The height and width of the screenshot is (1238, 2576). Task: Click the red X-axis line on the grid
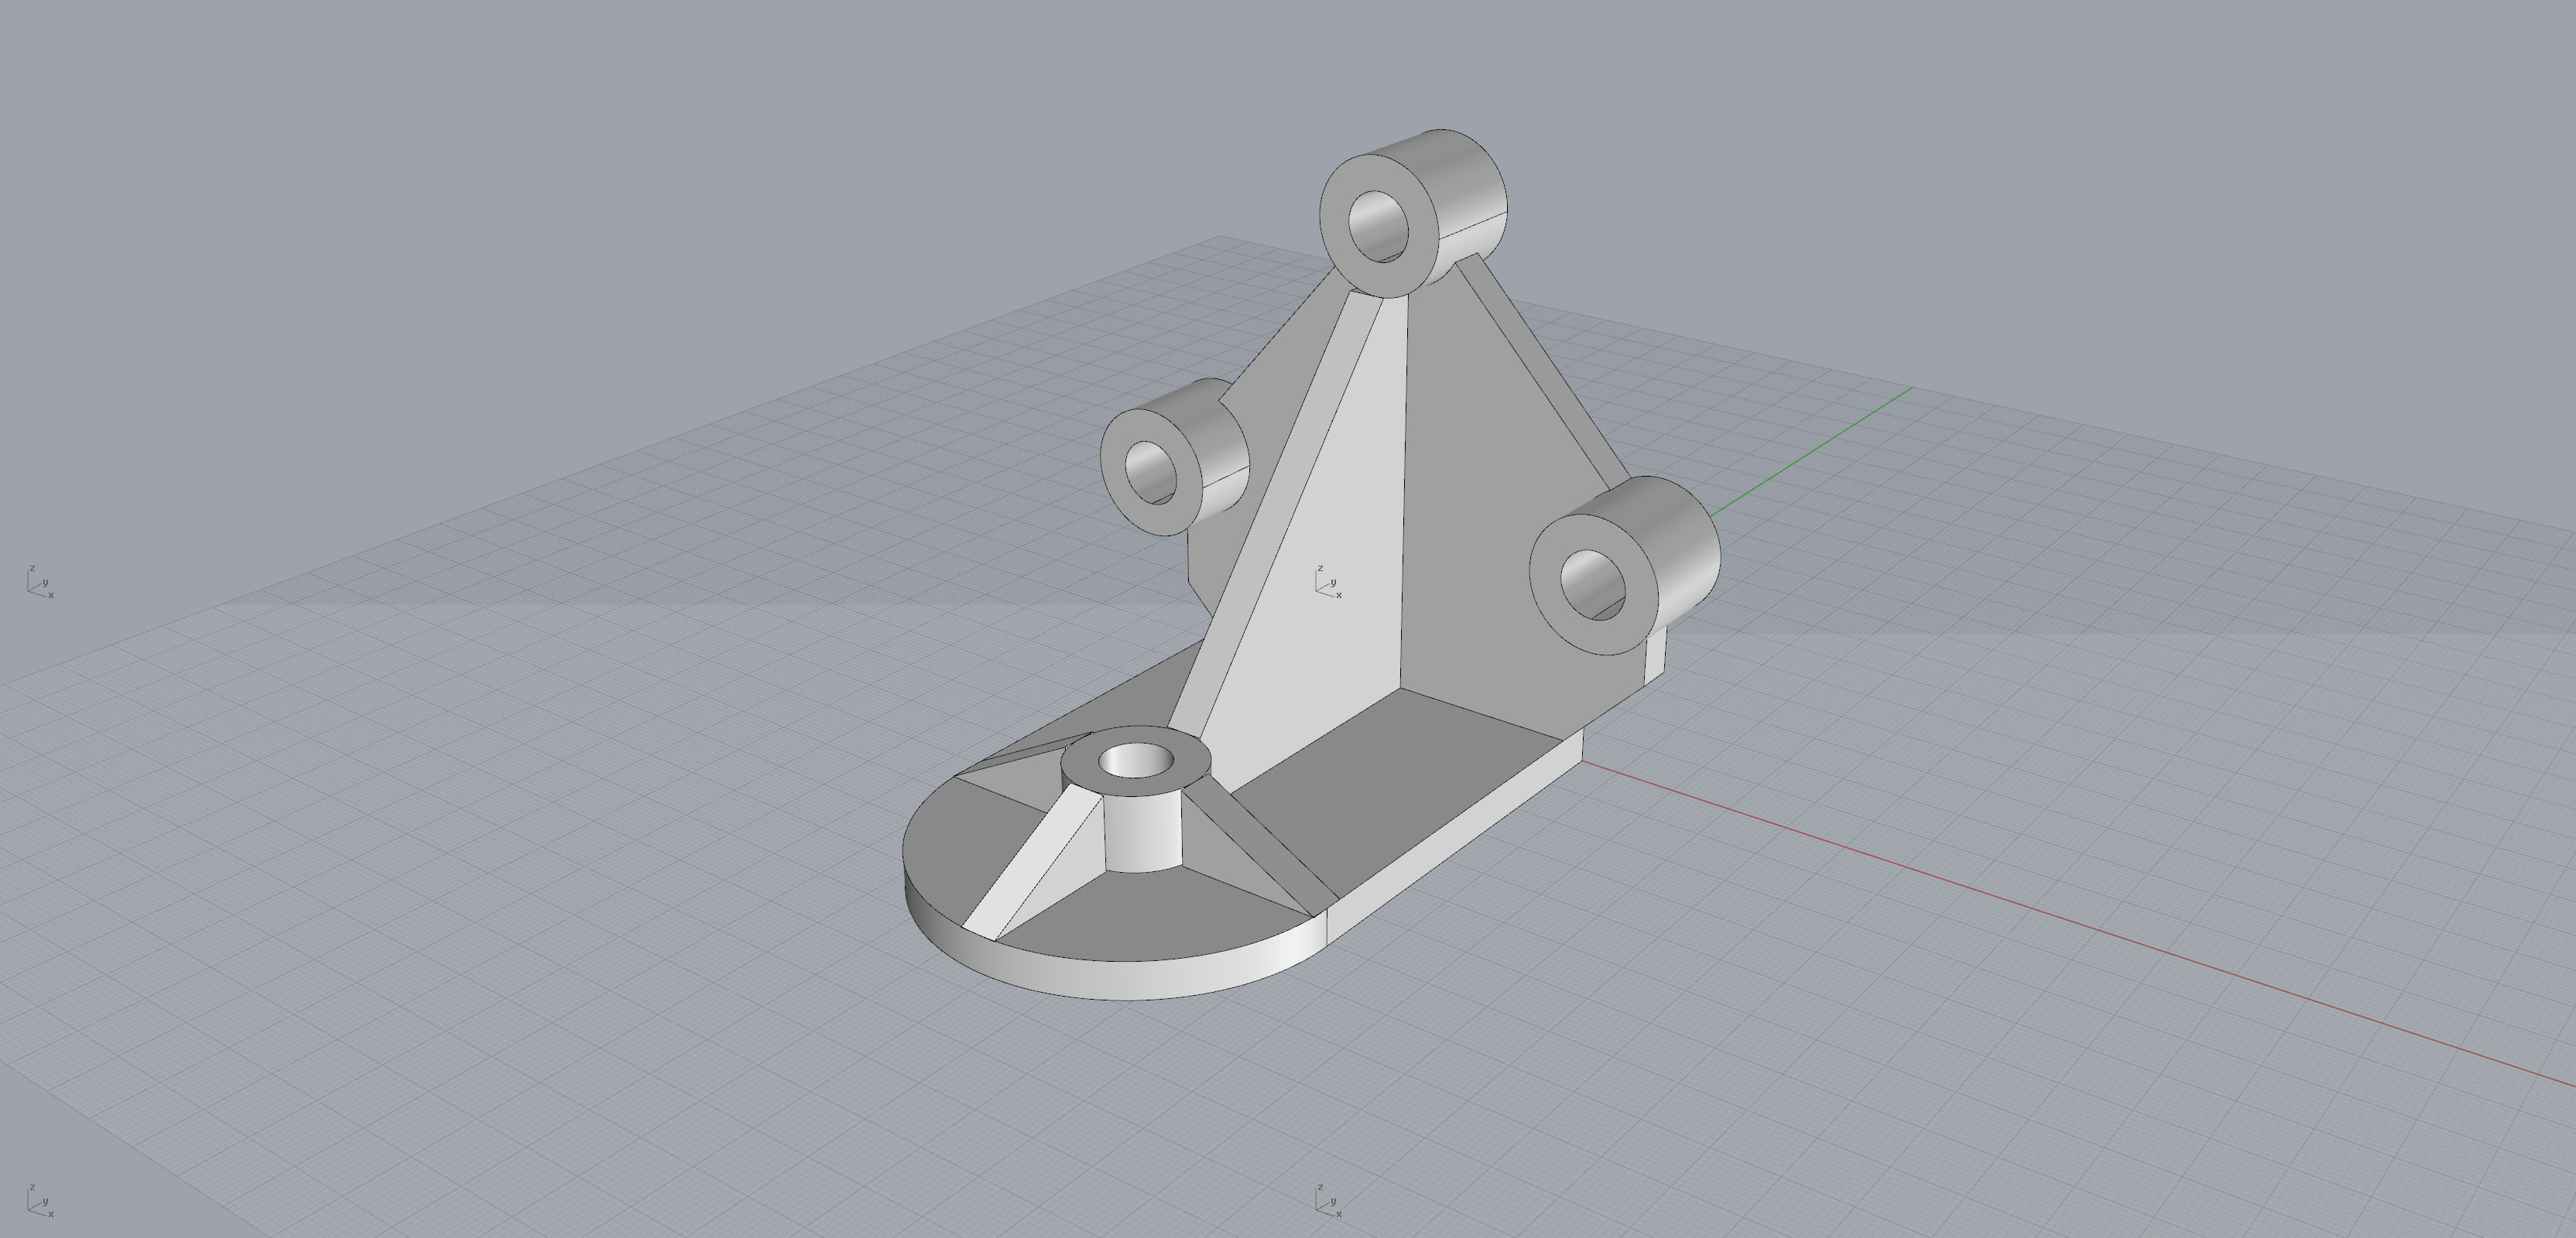click(x=2000, y=897)
